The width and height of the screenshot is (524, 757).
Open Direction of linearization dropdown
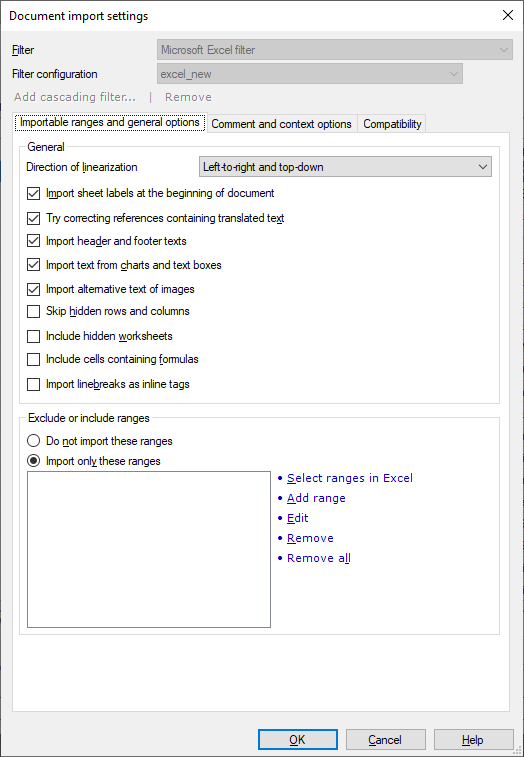click(x=345, y=167)
